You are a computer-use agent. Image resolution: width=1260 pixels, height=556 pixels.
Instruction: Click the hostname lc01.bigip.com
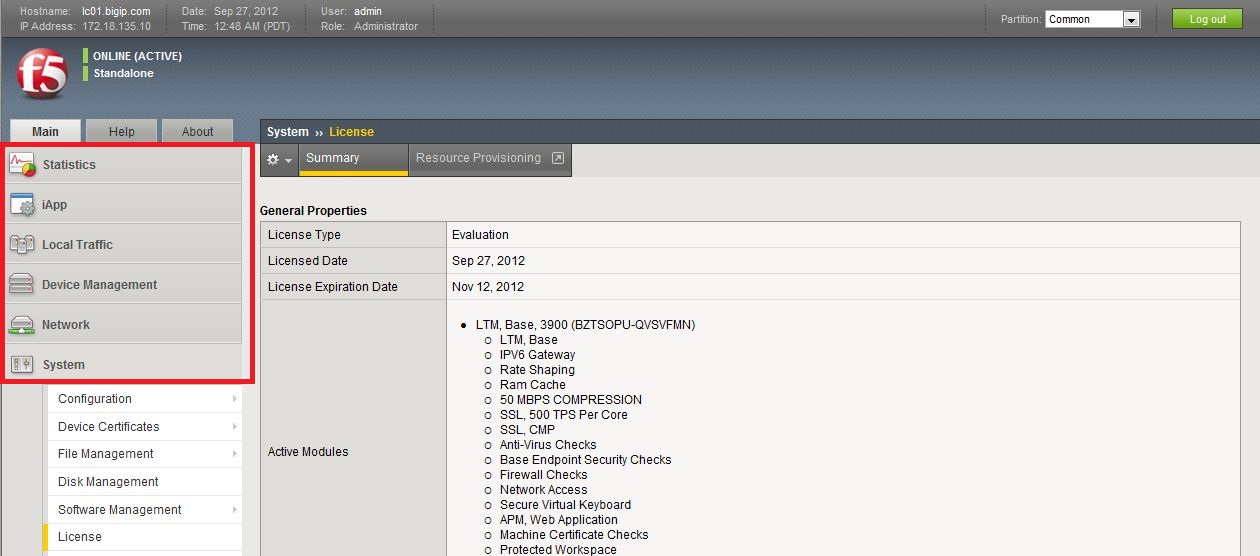click(x=116, y=11)
